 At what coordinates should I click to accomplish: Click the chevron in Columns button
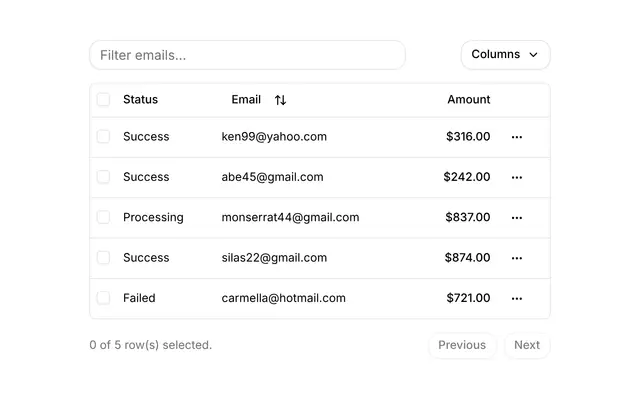tap(533, 55)
